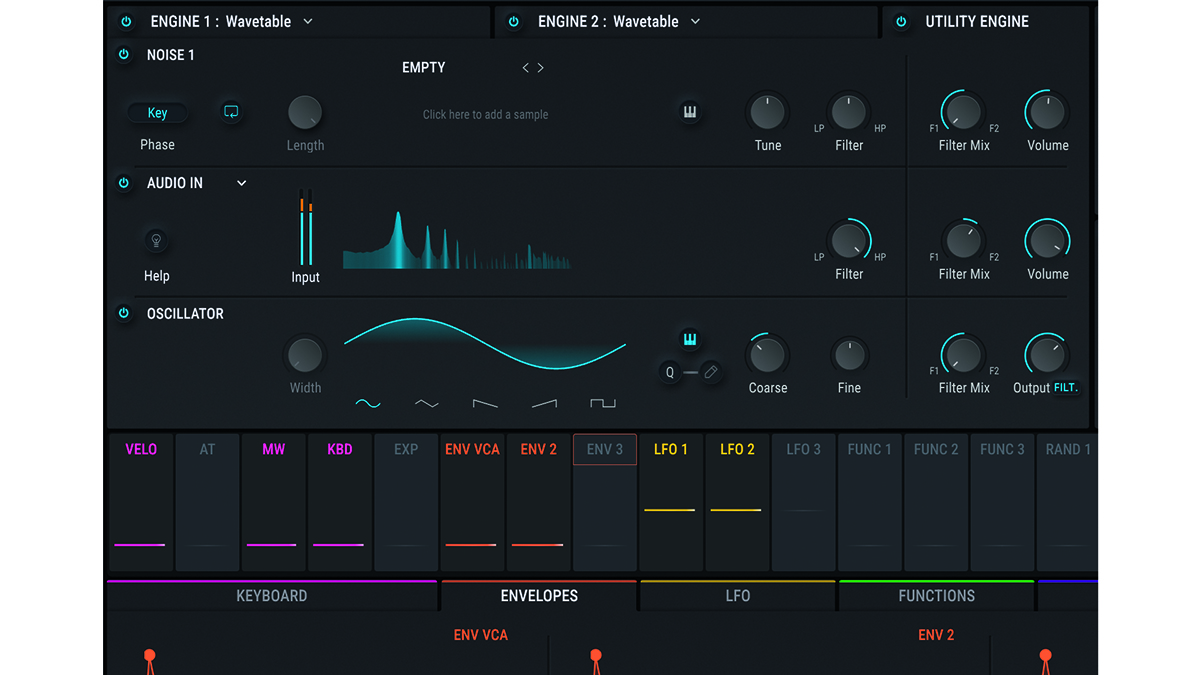The image size is (1200, 675).
Task: Click the pencil edit icon in Oscillator
Action: (x=711, y=372)
